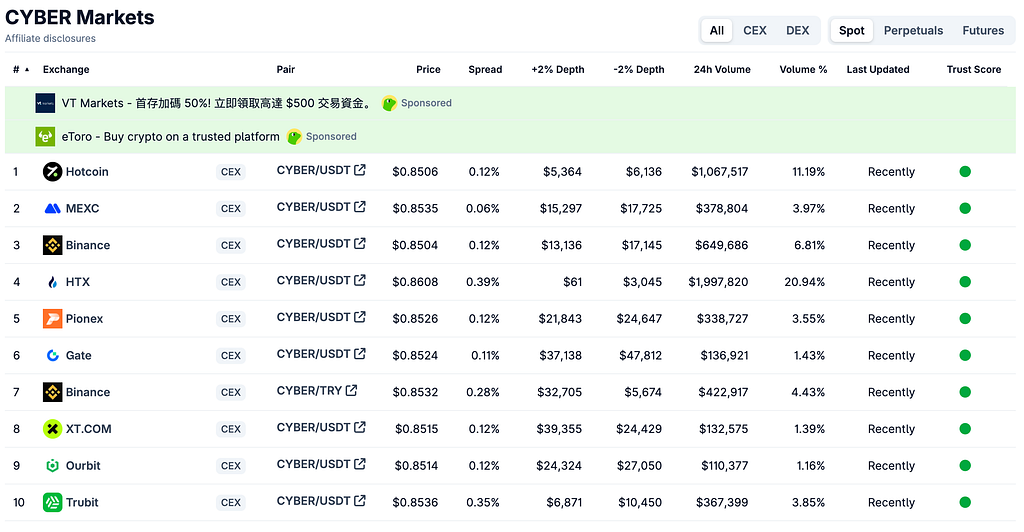Click green trust score dot for Hotcoin
The height and width of the screenshot is (532, 1024).
(965, 172)
